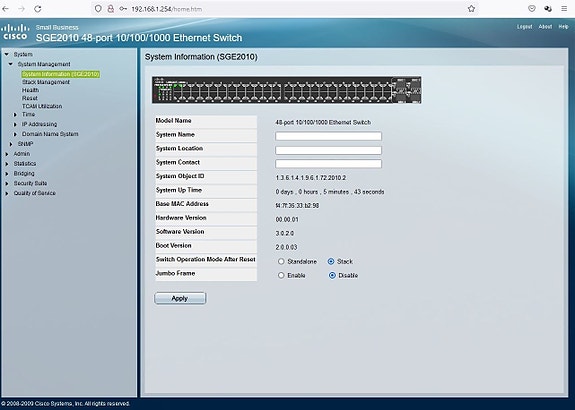575x410 pixels.
Task: Click the browser extensions icon
Action: pos(548,9)
